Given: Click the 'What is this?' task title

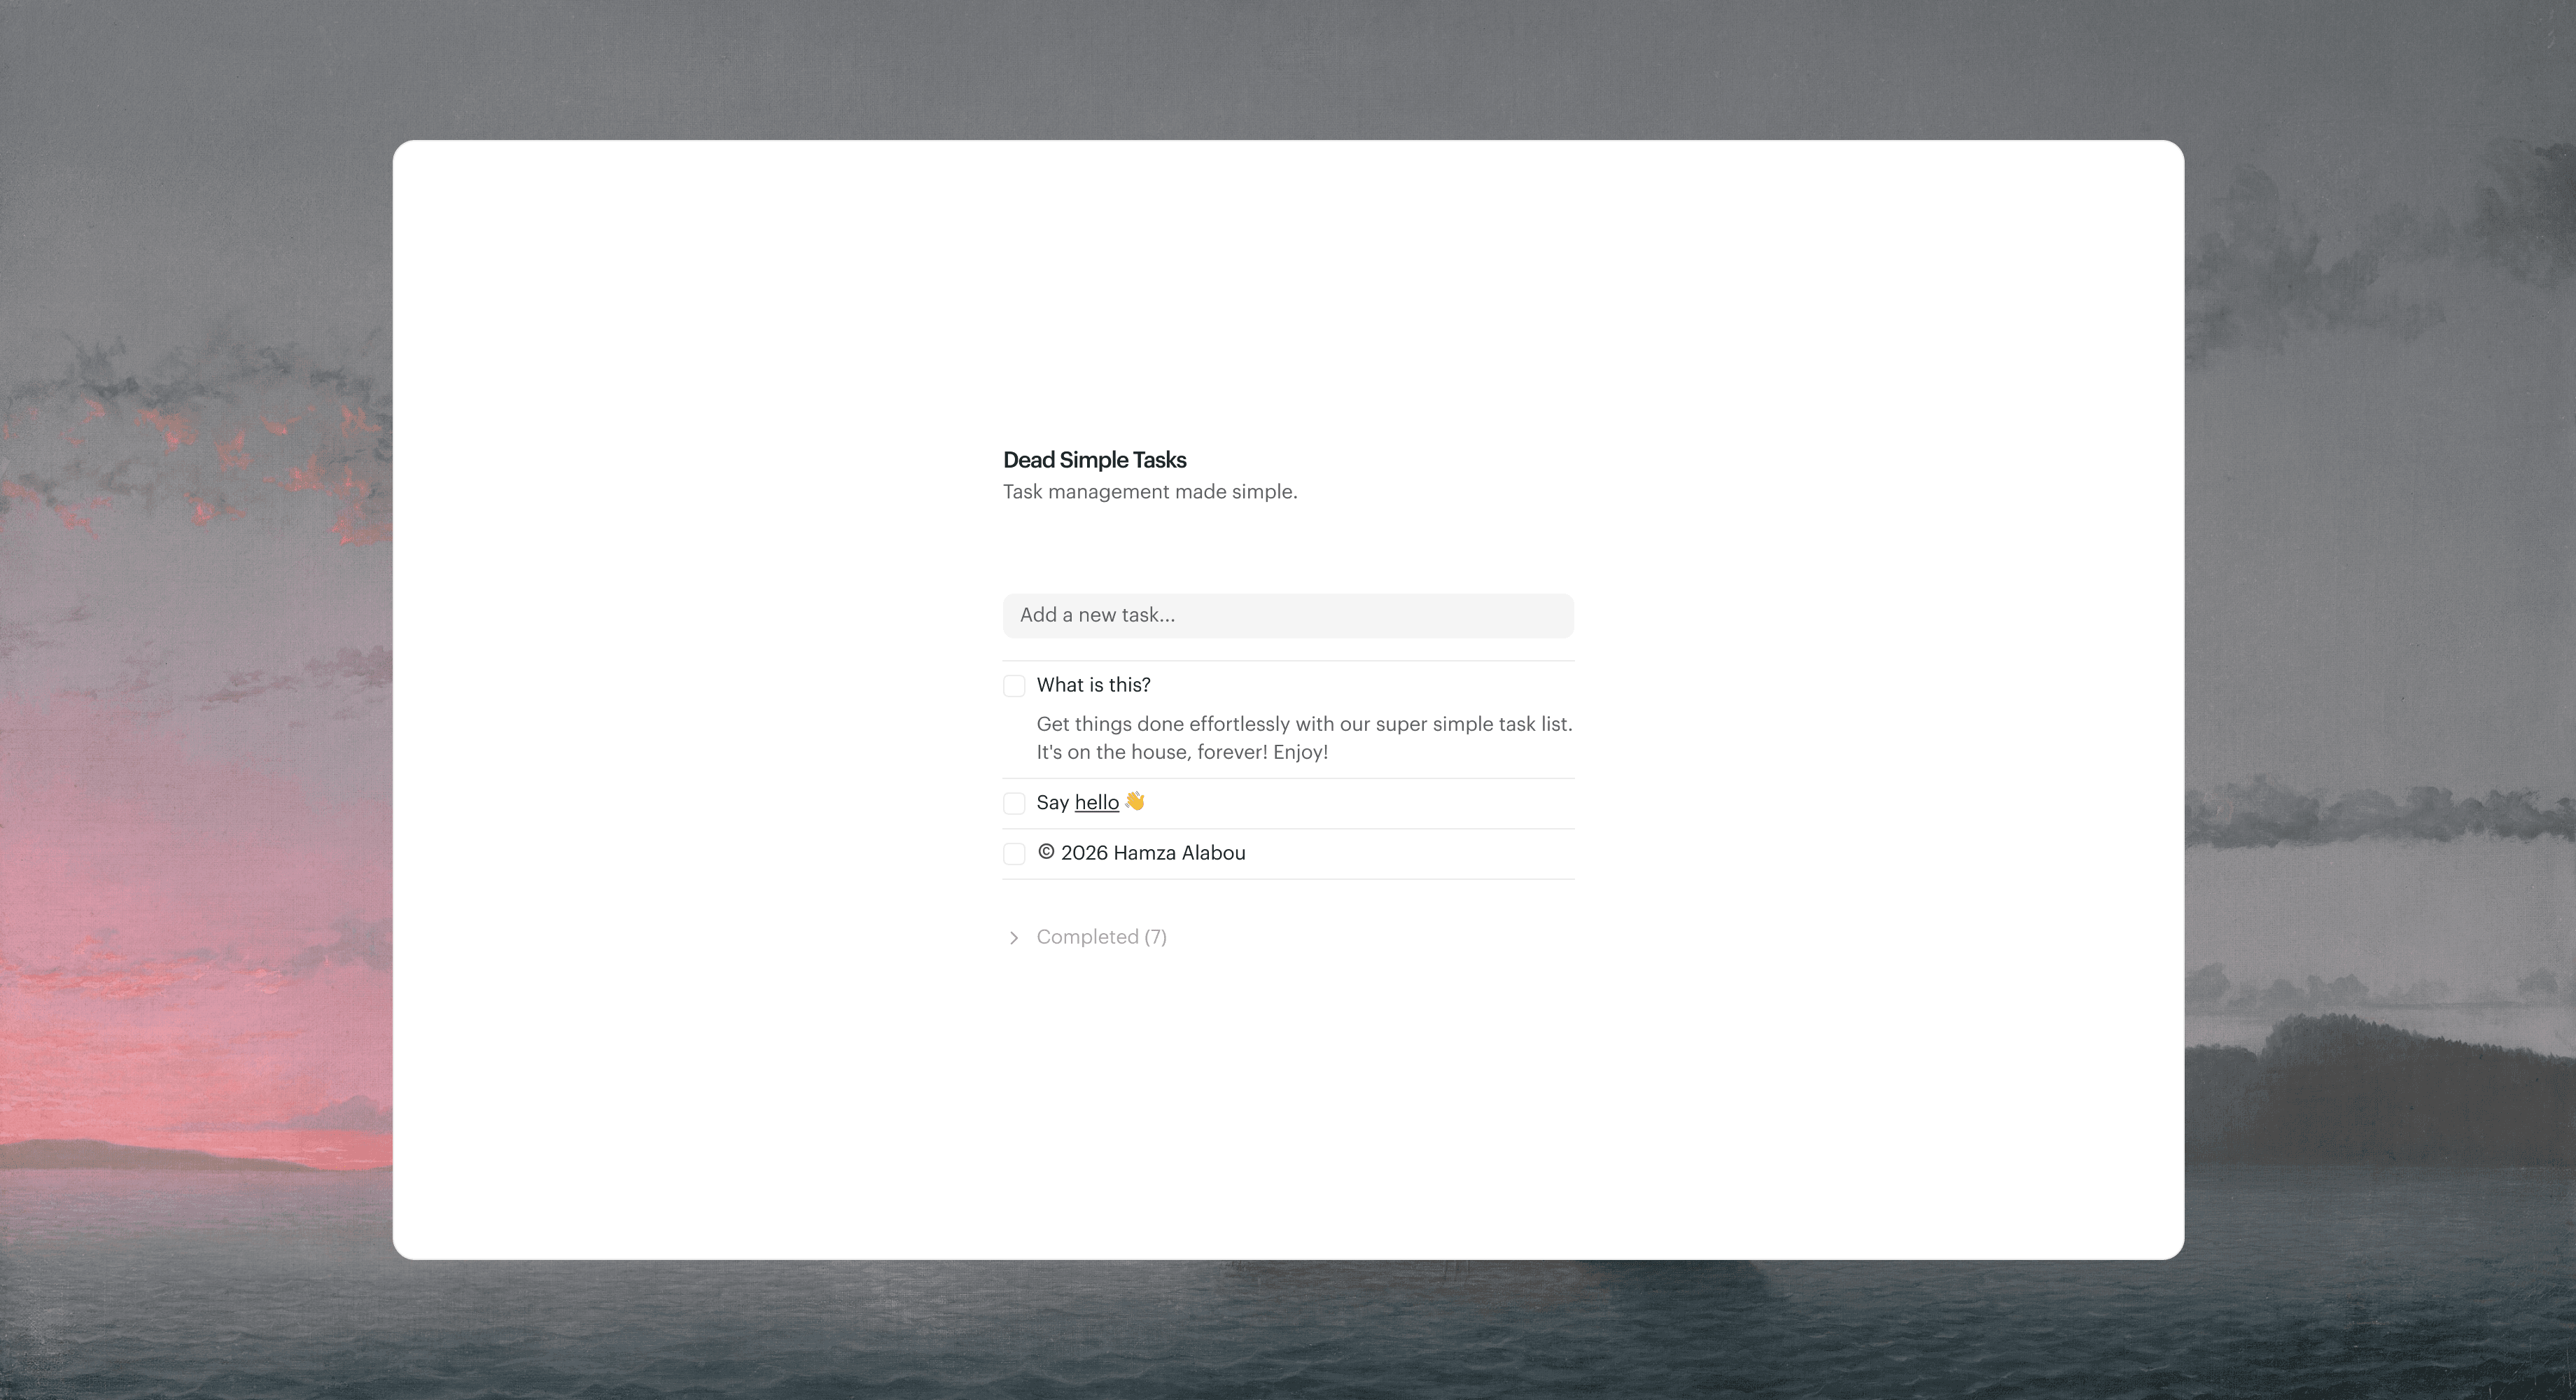Looking at the screenshot, I should pyautogui.click(x=1093, y=685).
